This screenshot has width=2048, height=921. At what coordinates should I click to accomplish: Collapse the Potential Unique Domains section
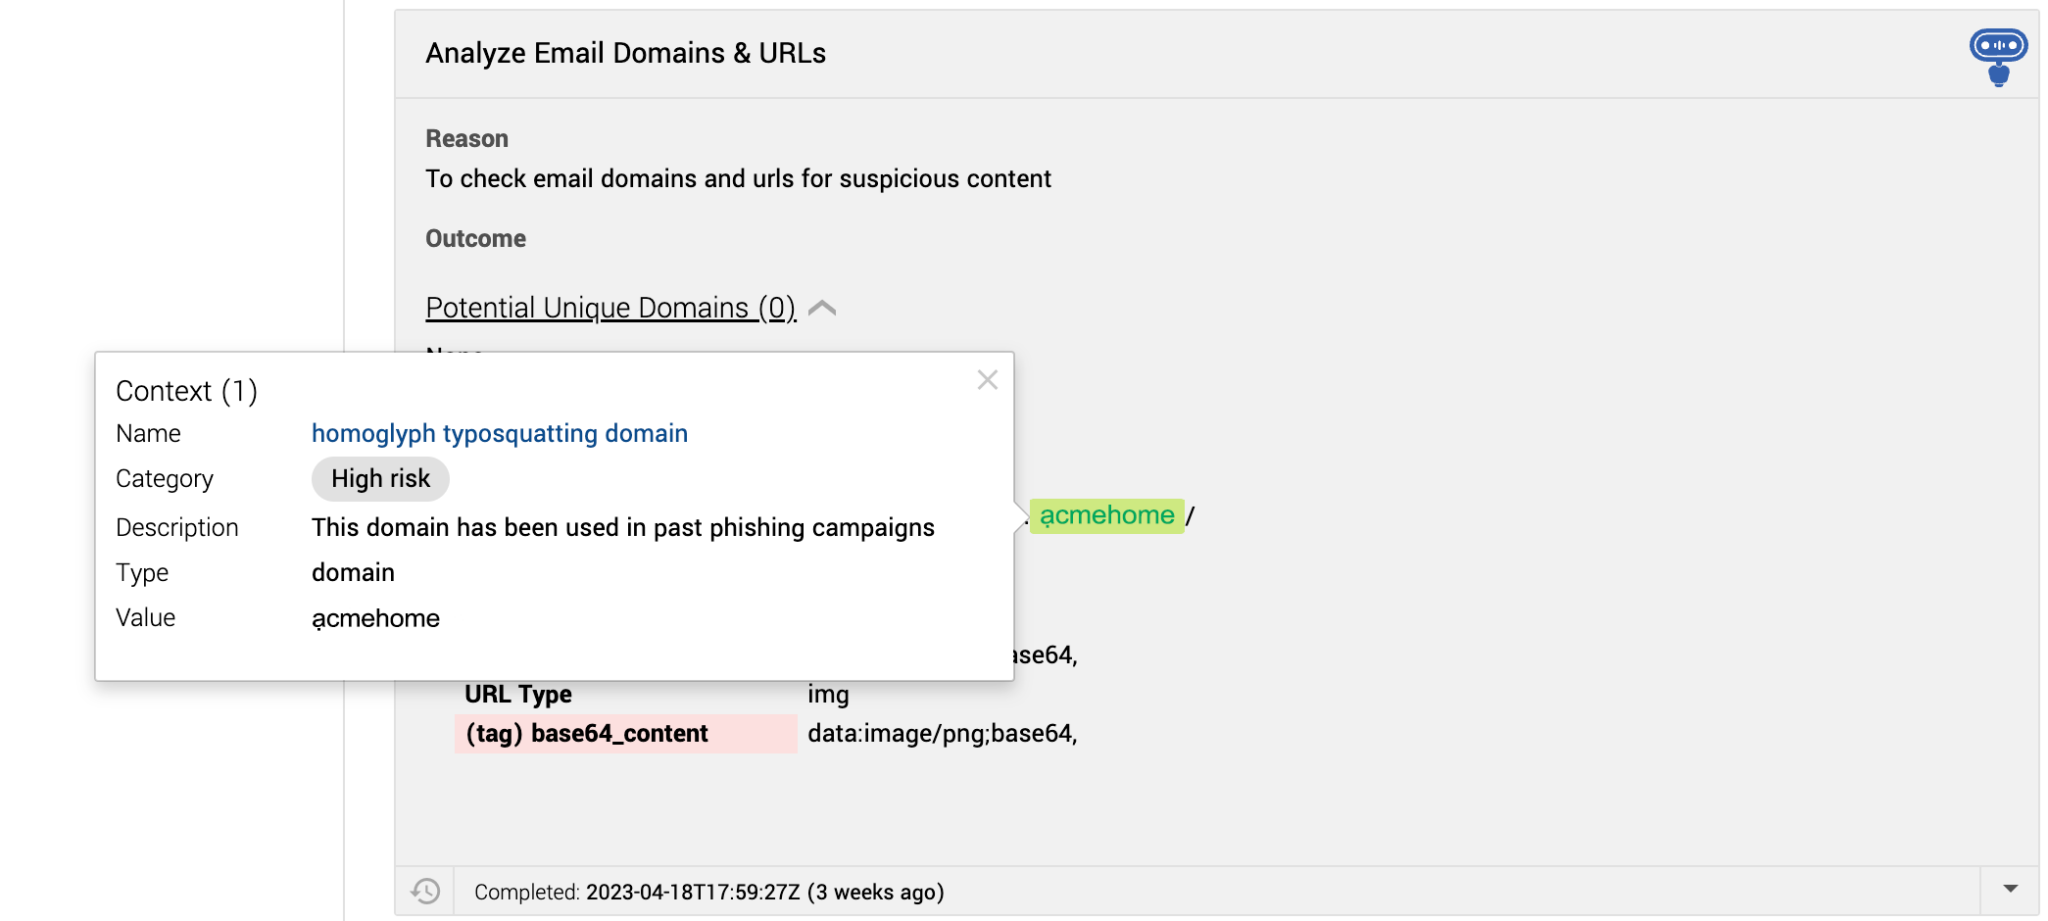[822, 308]
